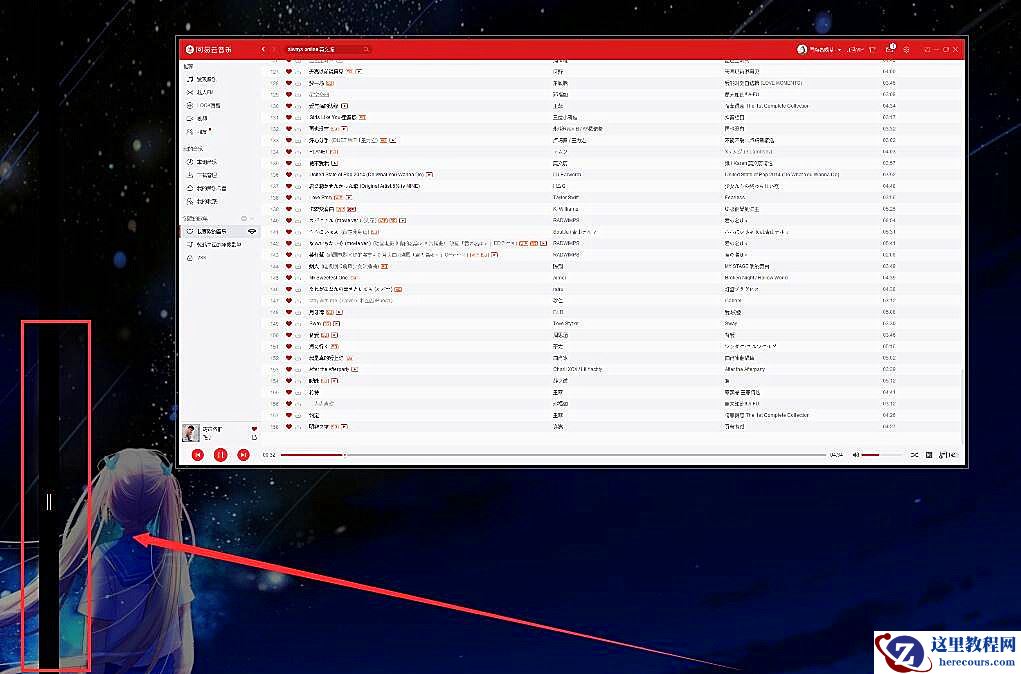The width and height of the screenshot is (1021, 674).
Task: Mute audio via the speaker icon
Action: tap(855, 454)
